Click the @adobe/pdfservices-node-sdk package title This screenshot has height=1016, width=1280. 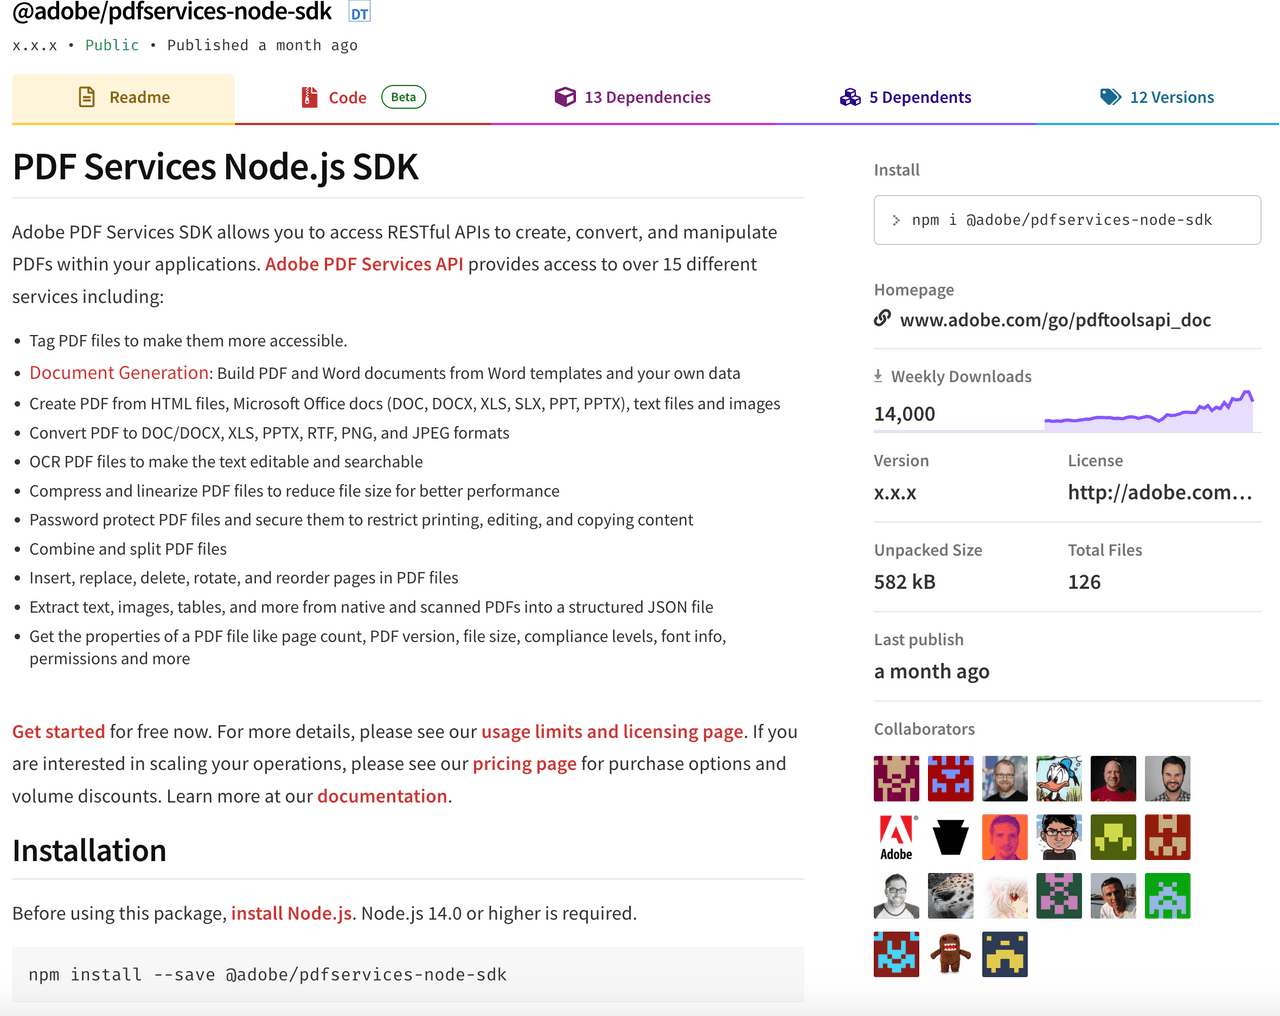coord(172,12)
